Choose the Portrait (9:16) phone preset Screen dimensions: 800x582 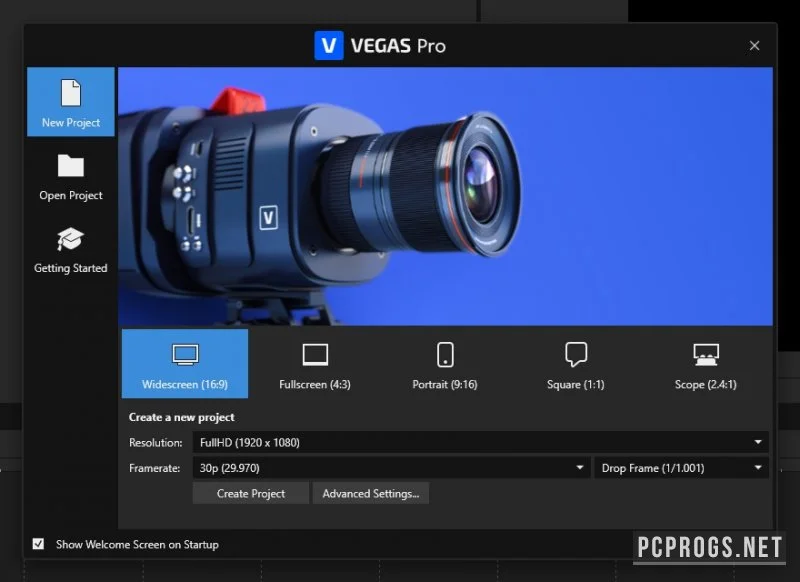coord(445,364)
